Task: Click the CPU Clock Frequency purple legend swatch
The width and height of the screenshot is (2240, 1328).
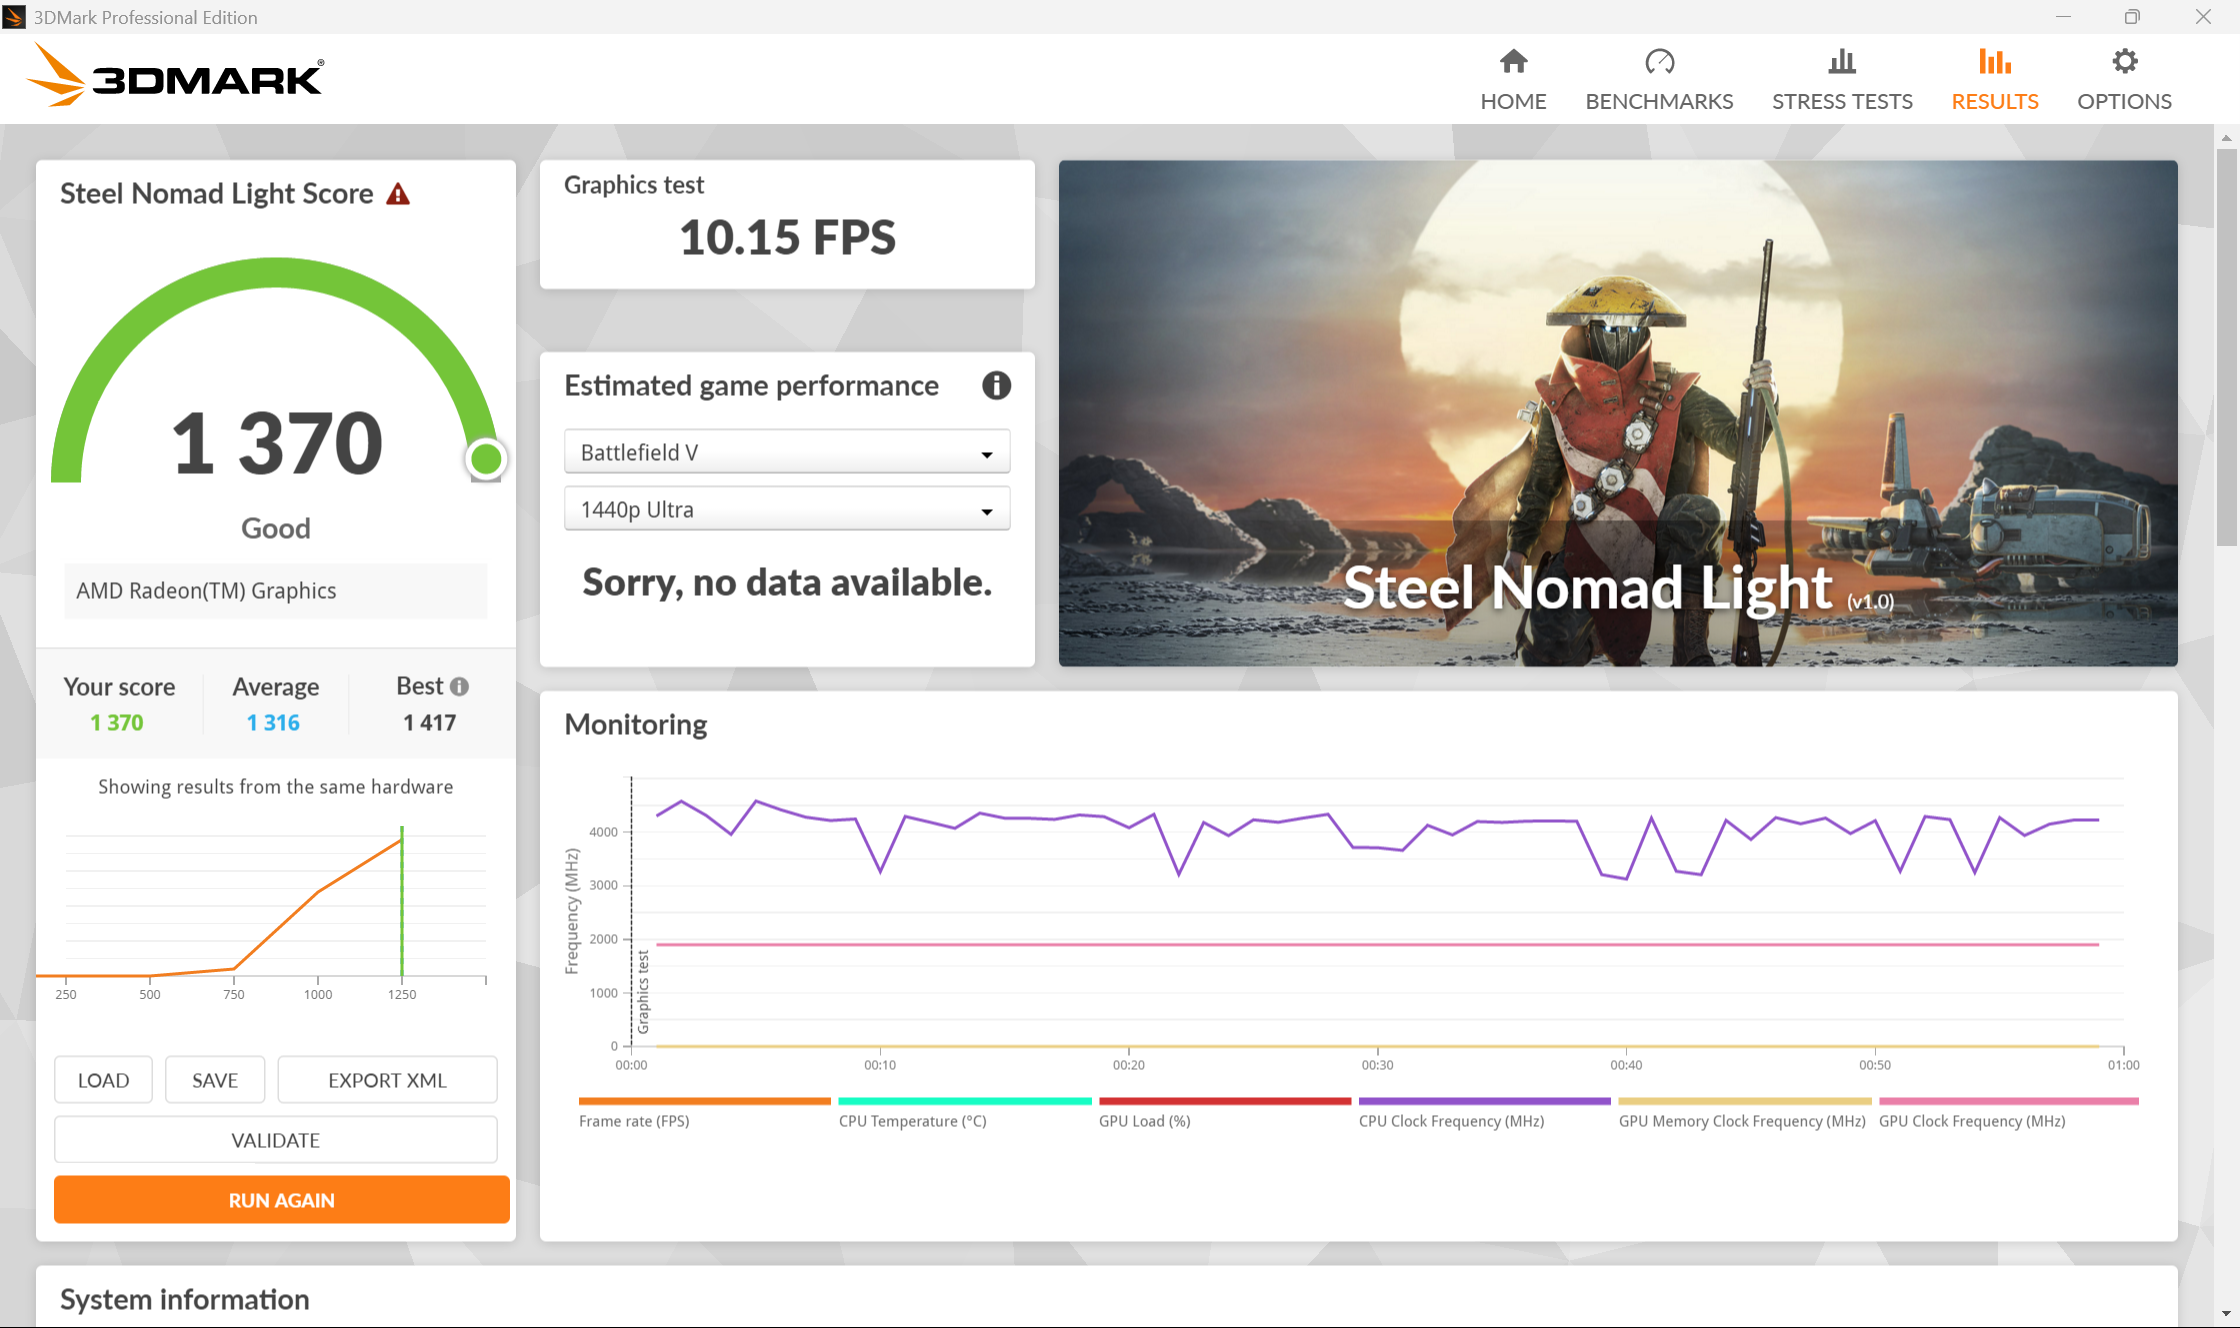Action: pos(1484,1101)
